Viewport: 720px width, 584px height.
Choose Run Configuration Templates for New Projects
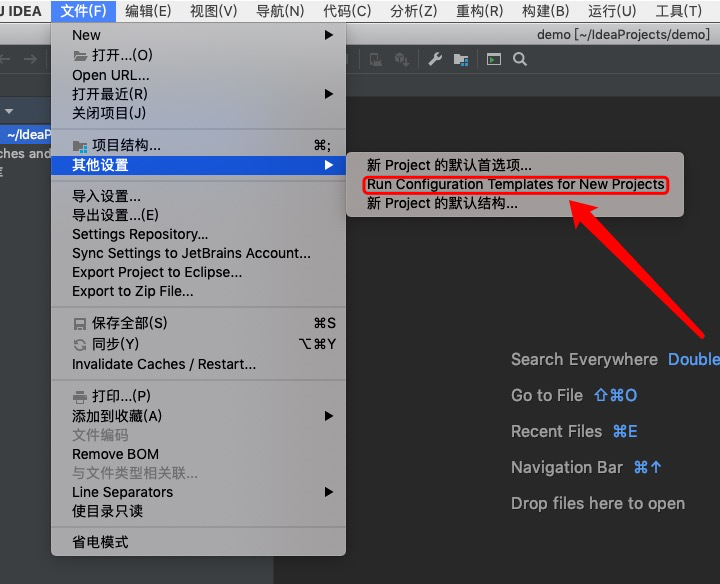click(515, 184)
